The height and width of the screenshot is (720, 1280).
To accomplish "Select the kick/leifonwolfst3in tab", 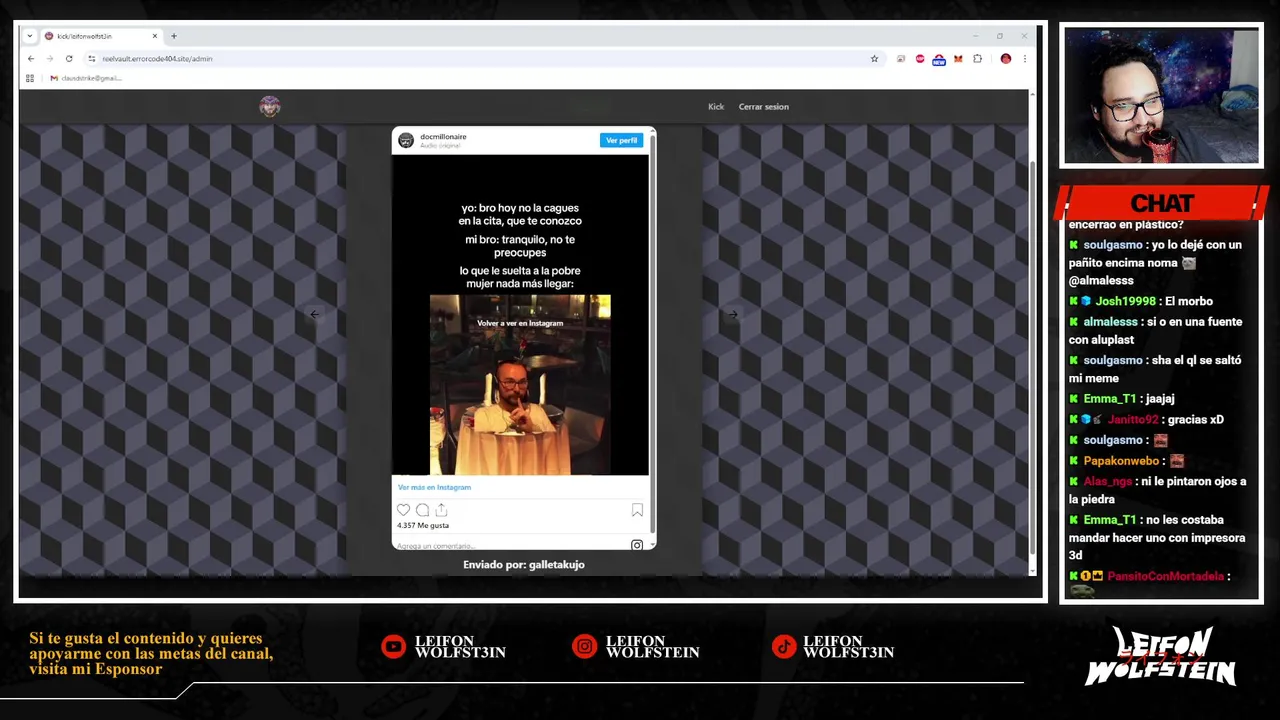I will tap(100, 36).
